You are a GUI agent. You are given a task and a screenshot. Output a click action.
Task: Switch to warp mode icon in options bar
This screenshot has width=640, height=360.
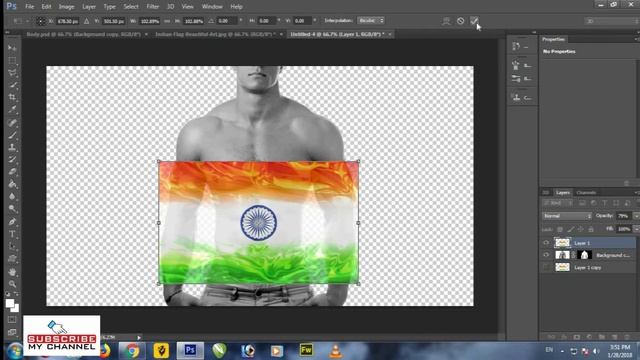coord(446,21)
